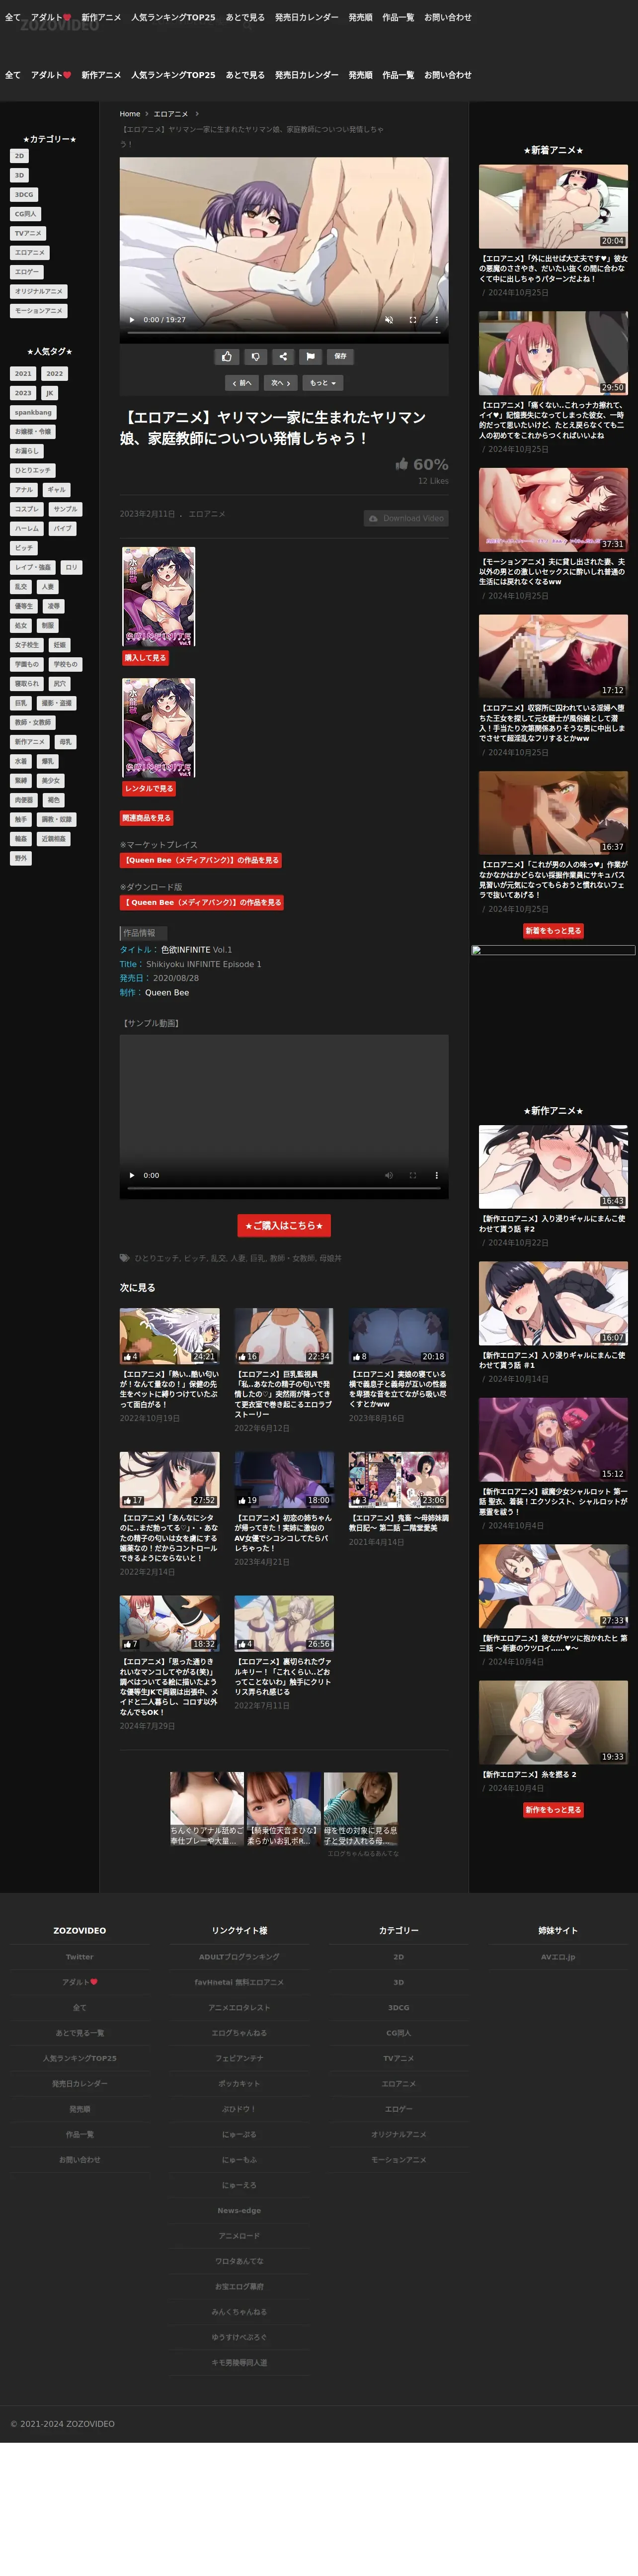Click the sample video fullscreen icon

(x=413, y=1175)
